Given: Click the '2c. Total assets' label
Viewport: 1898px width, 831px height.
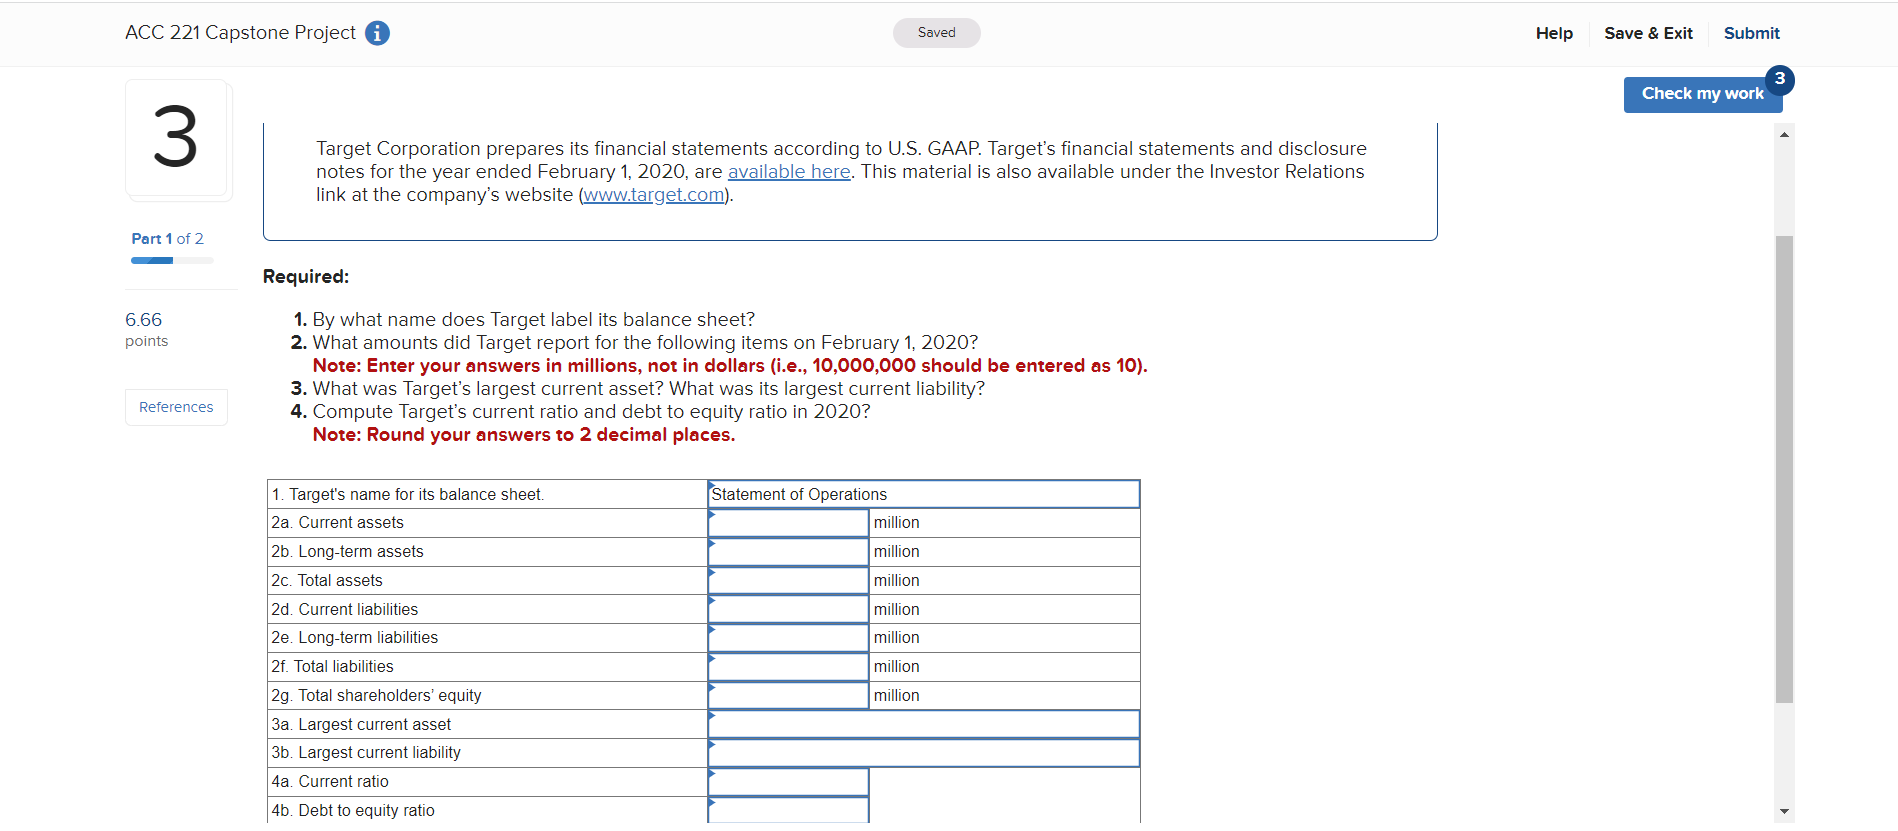Looking at the screenshot, I should click(x=326, y=581).
